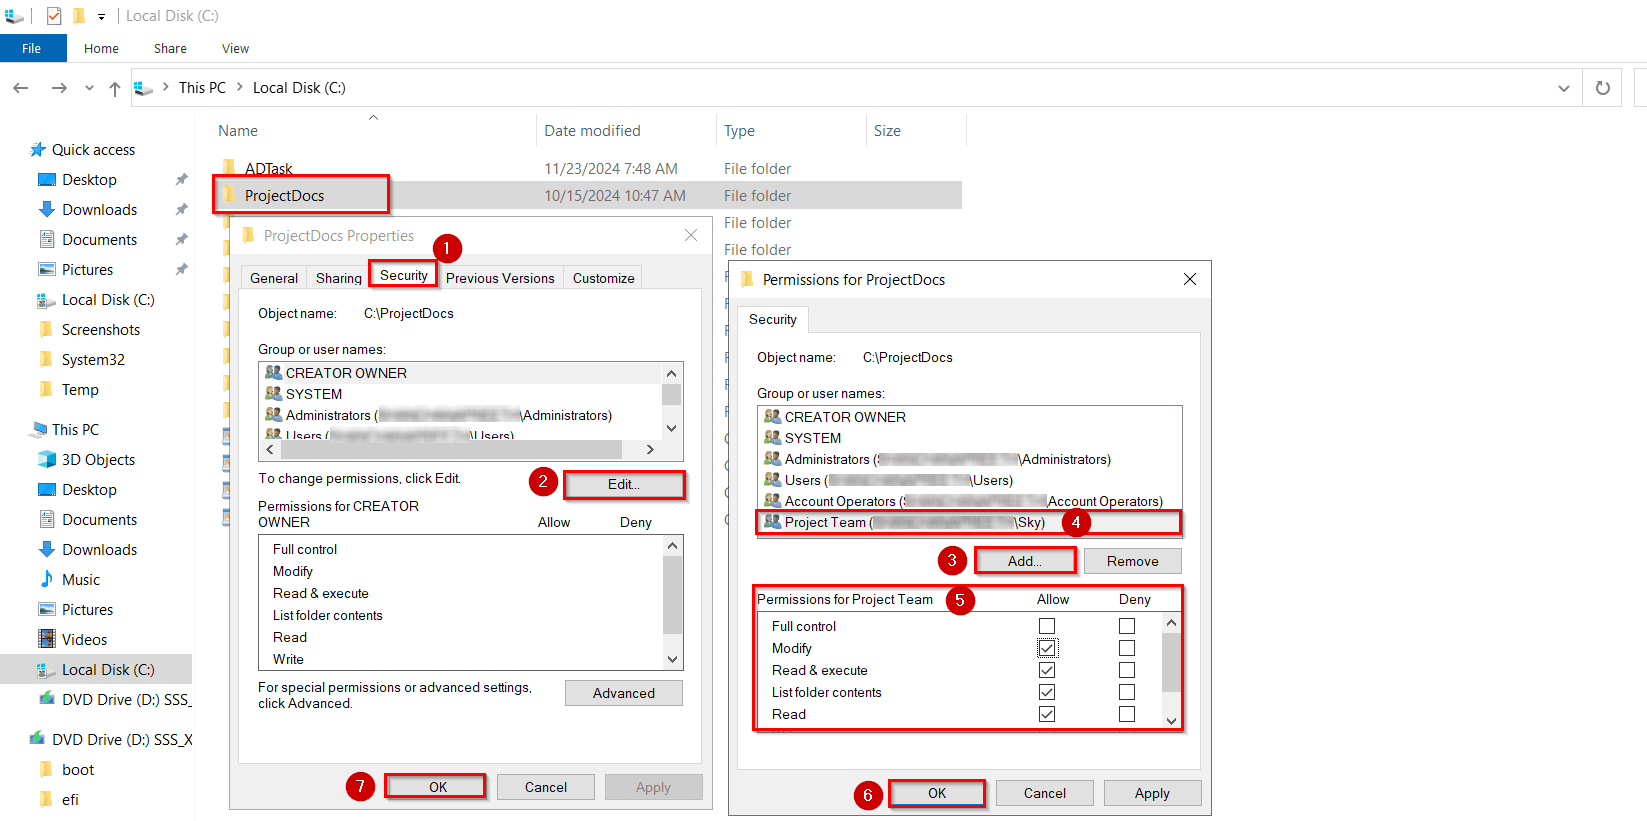Open the 3D Objects icon
The image size is (1647, 821).
pos(46,460)
